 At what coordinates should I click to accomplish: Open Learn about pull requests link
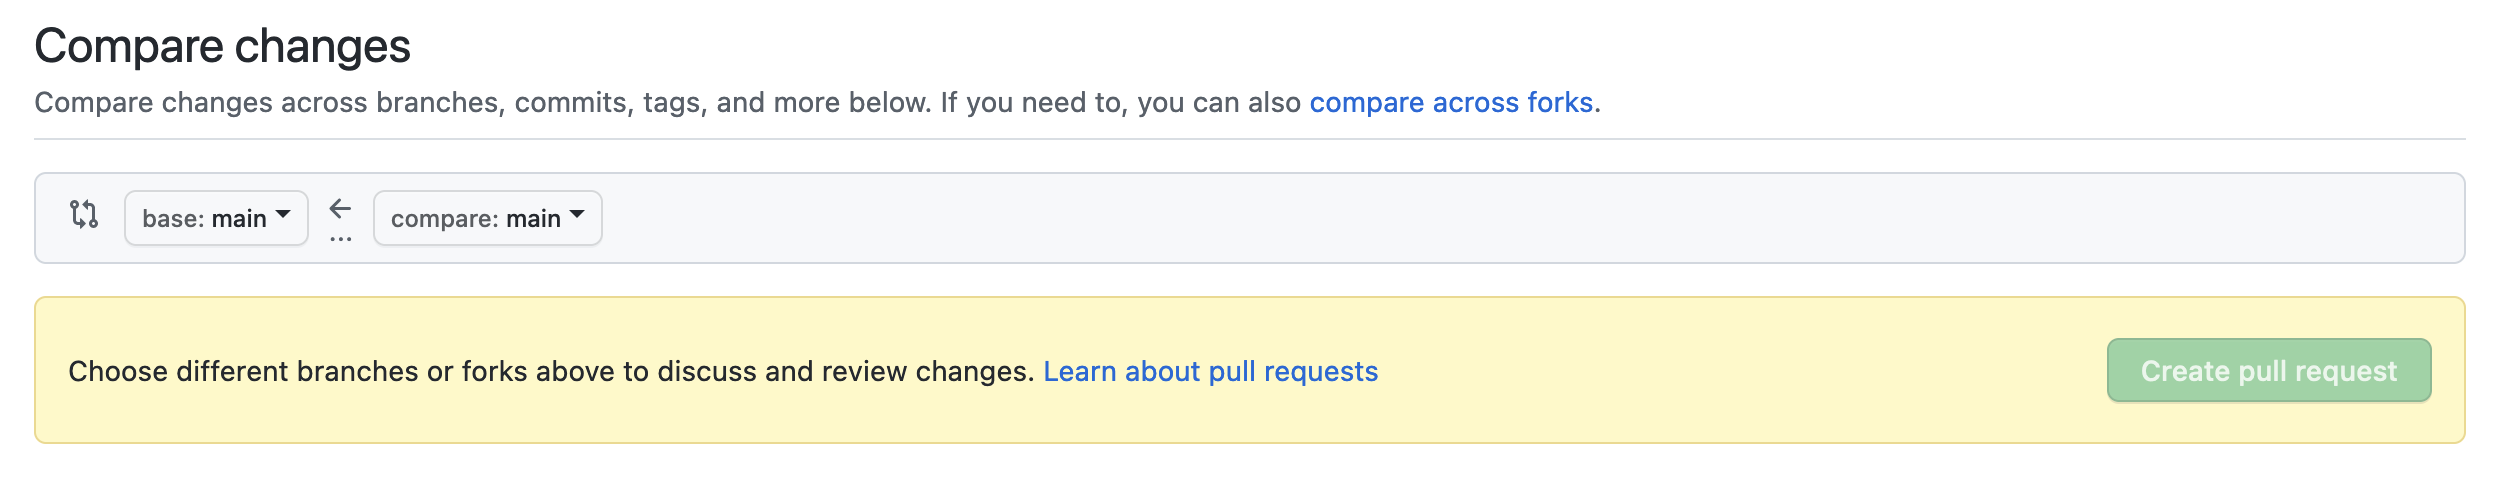tap(1210, 371)
